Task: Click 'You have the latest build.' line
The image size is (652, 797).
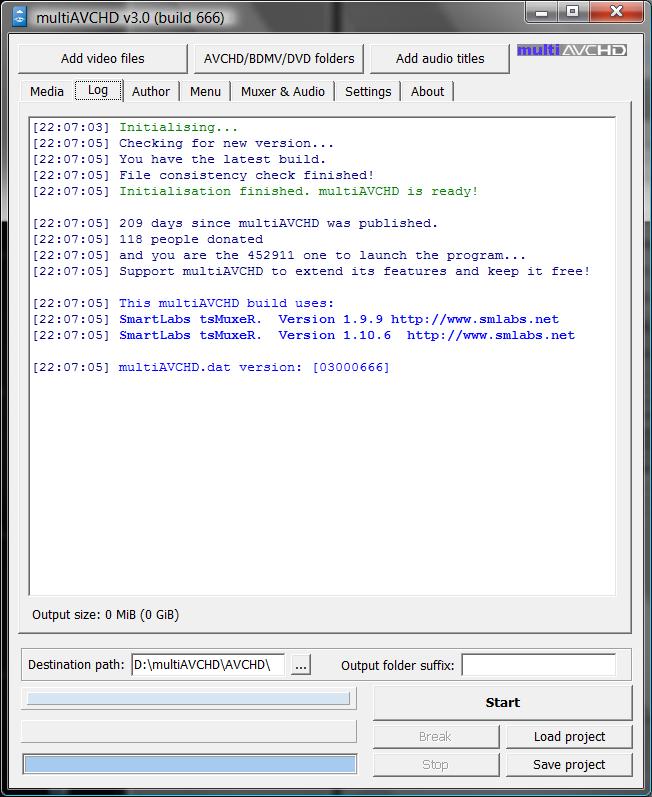Action: [179, 159]
